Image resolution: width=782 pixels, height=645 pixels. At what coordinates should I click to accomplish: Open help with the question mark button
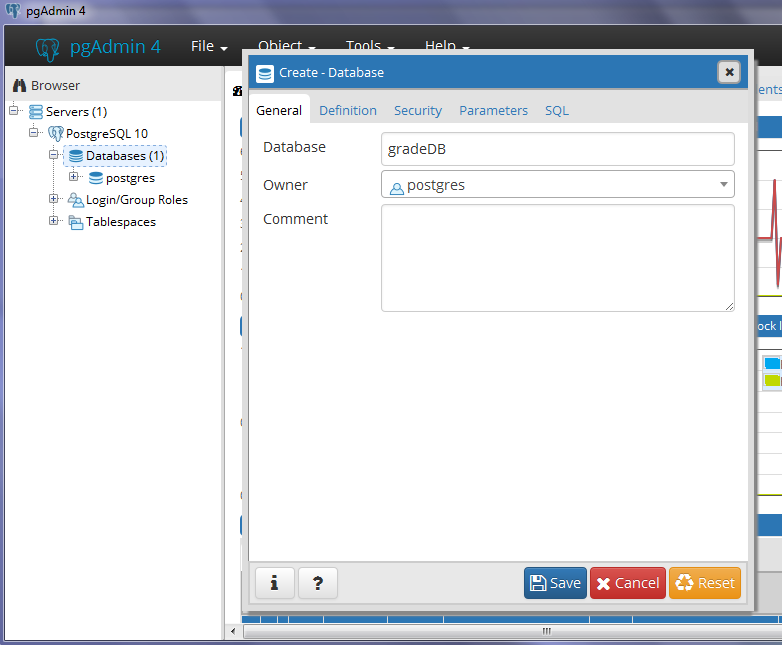[x=318, y=583]
